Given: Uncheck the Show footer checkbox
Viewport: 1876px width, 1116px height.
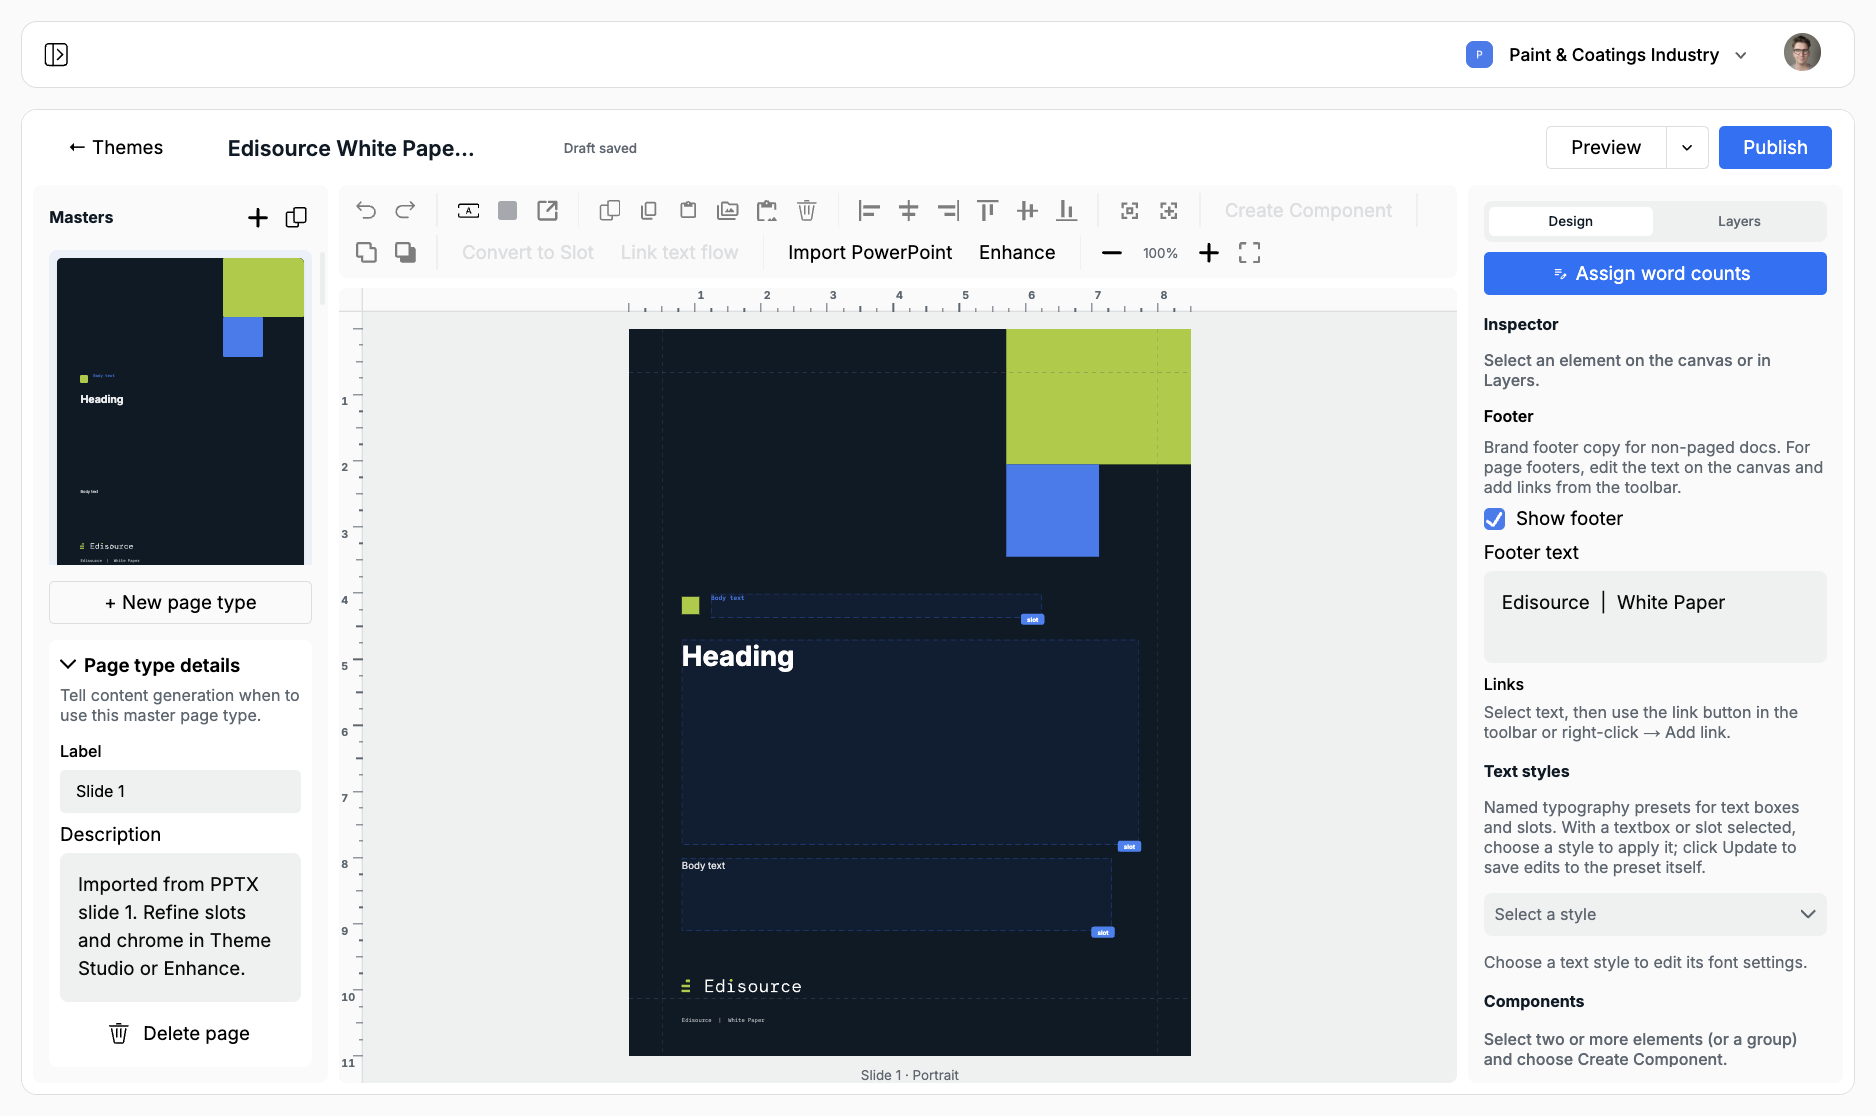Looking at the screenshot, I should tap(1494, 519).
